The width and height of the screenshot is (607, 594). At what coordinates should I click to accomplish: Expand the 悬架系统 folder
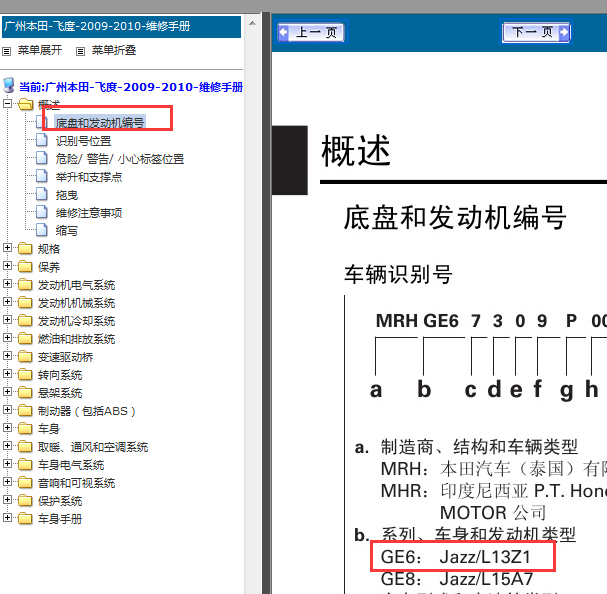click(x=7, y=391)
